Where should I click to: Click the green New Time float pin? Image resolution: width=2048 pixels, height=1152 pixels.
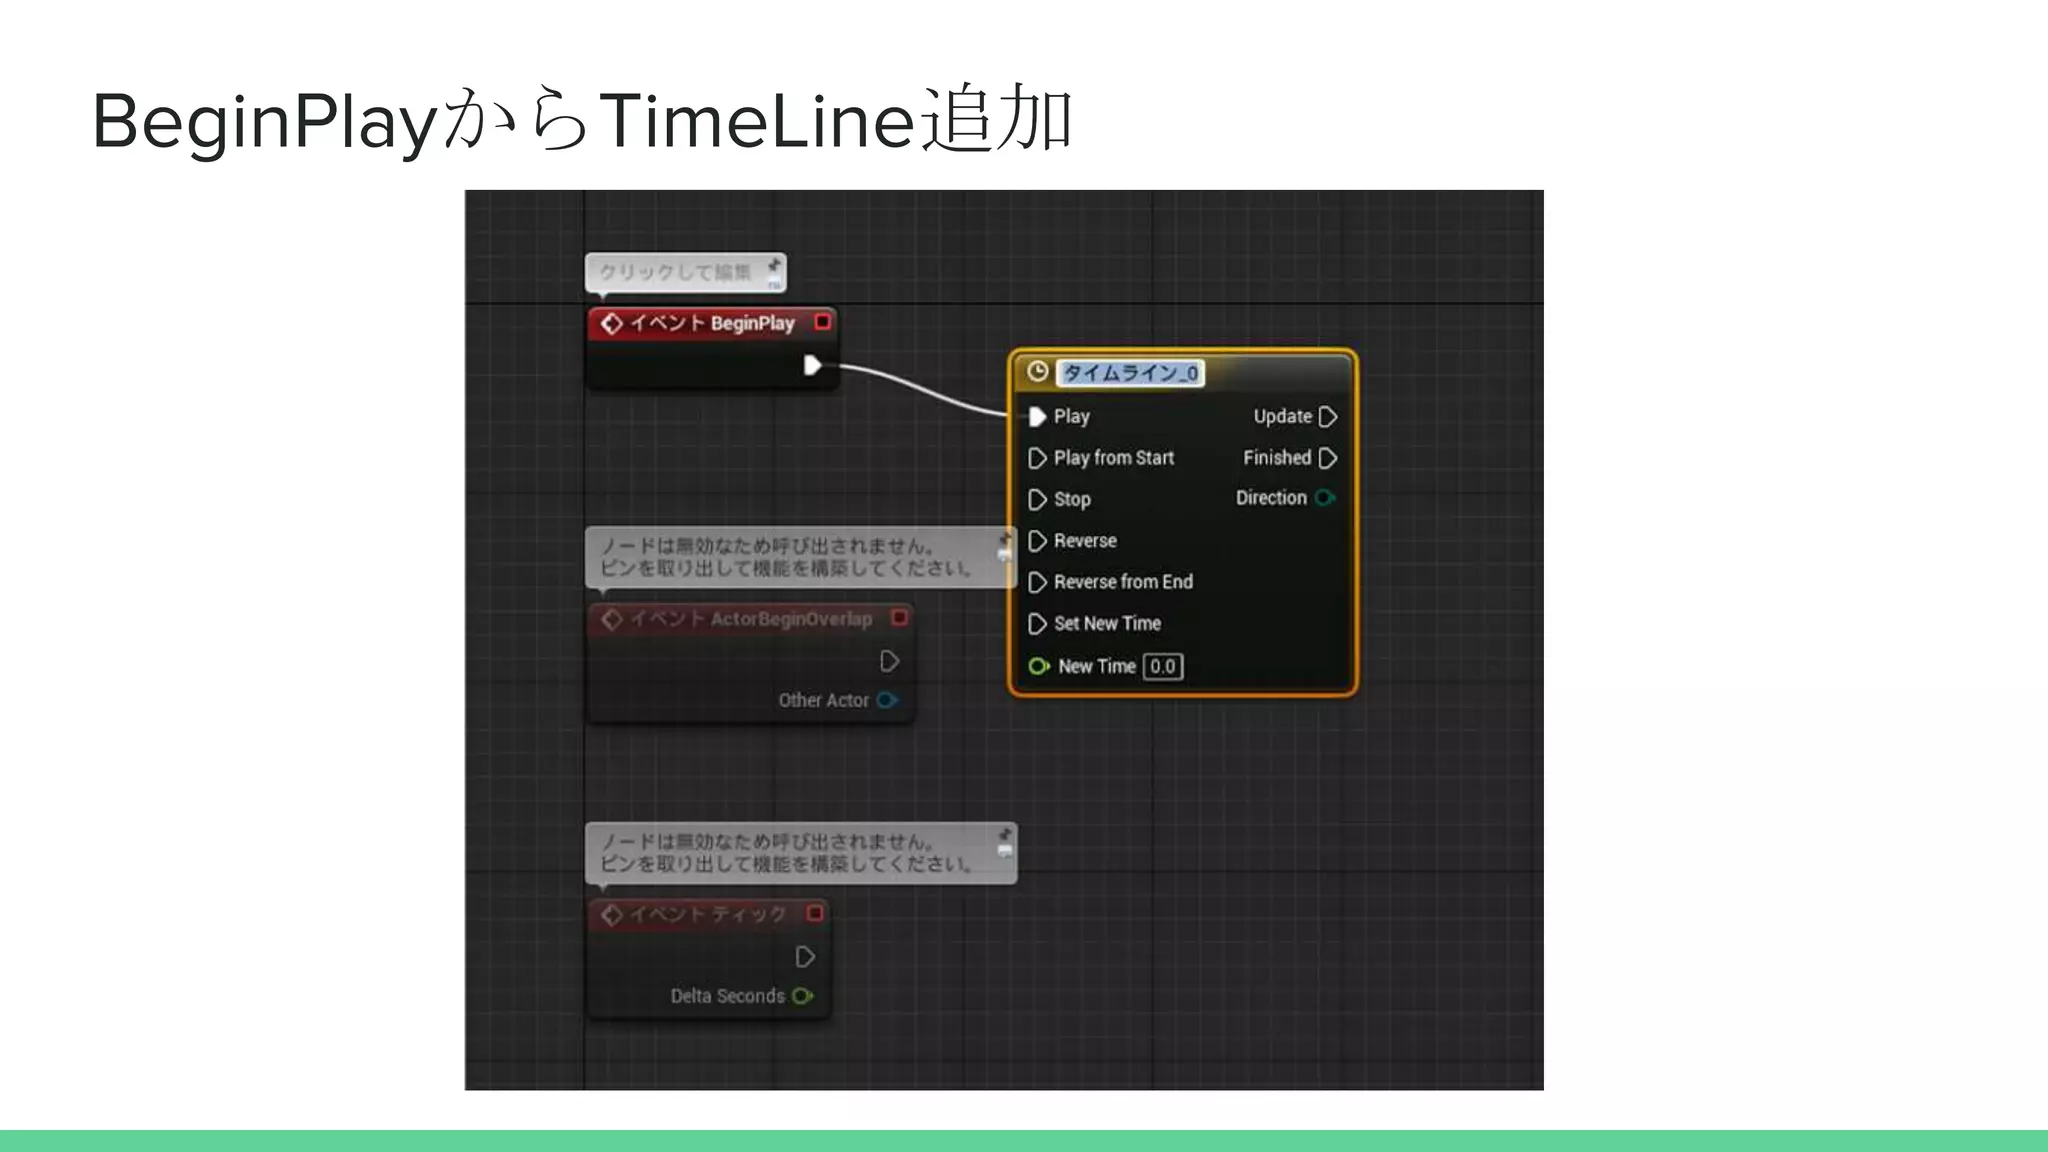coord(1039,666)
